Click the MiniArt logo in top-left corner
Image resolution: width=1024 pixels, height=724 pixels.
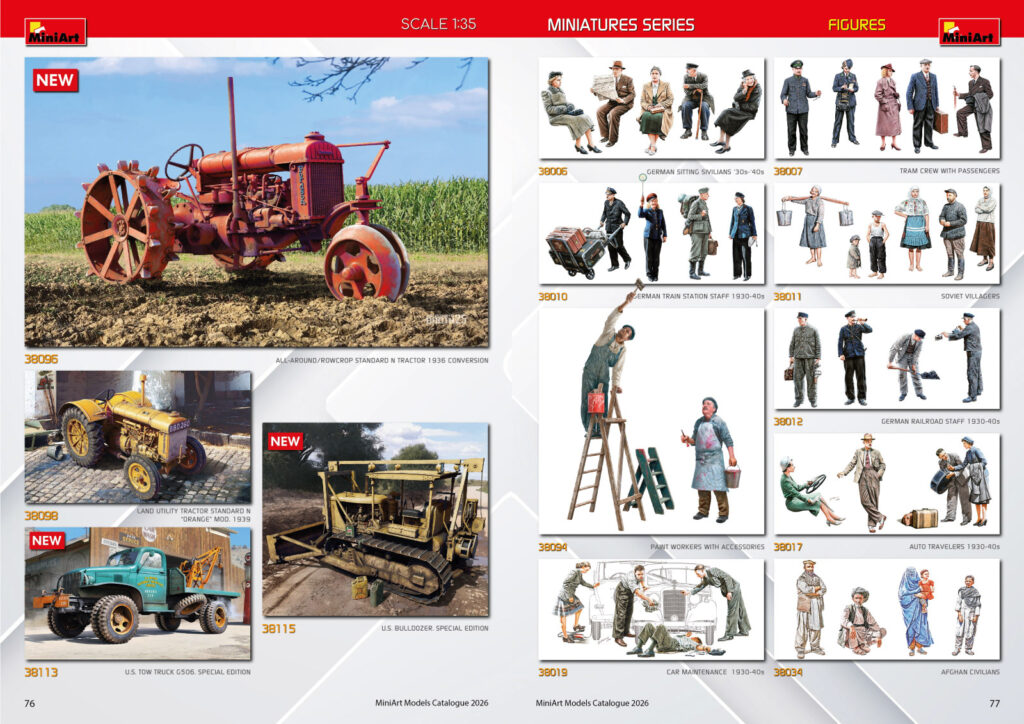point(55,32)
